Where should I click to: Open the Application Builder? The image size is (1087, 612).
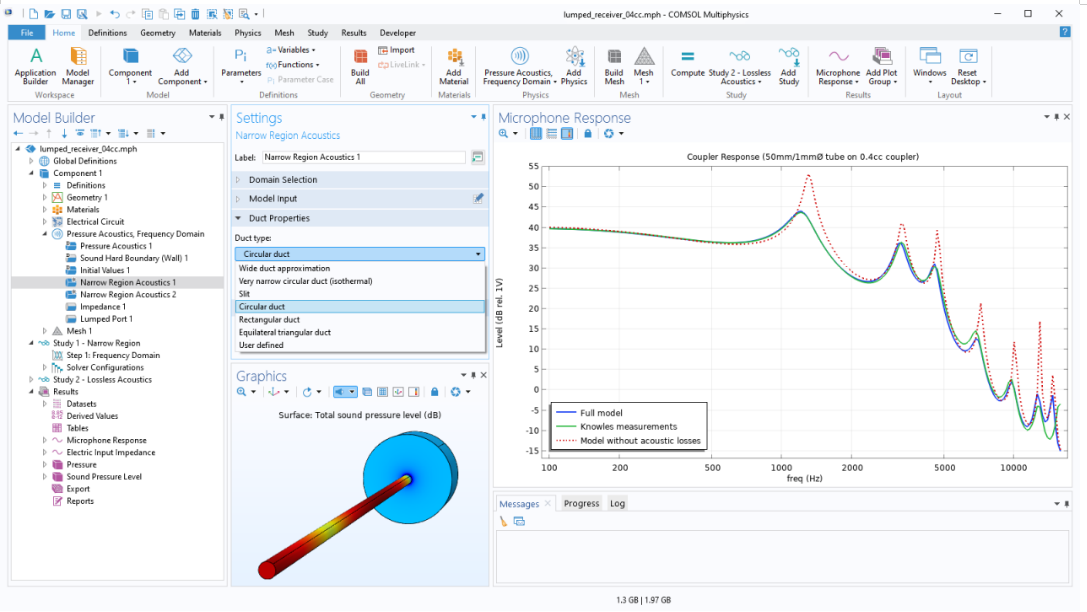tap(35, 66)
